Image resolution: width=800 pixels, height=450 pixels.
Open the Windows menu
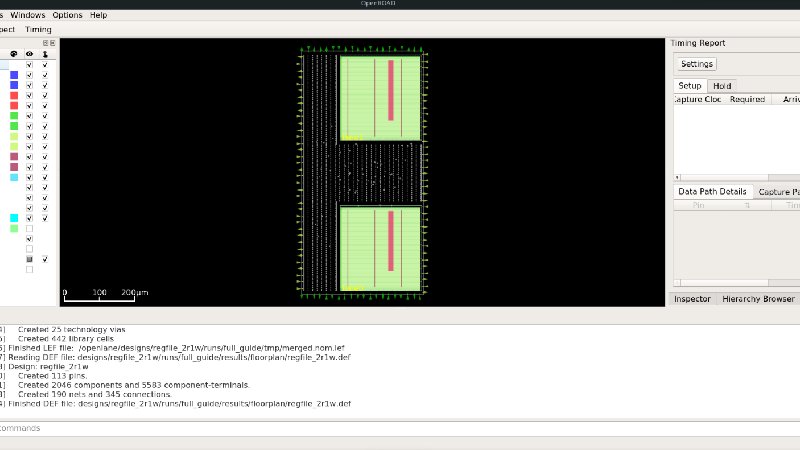[x=28, y=15]
